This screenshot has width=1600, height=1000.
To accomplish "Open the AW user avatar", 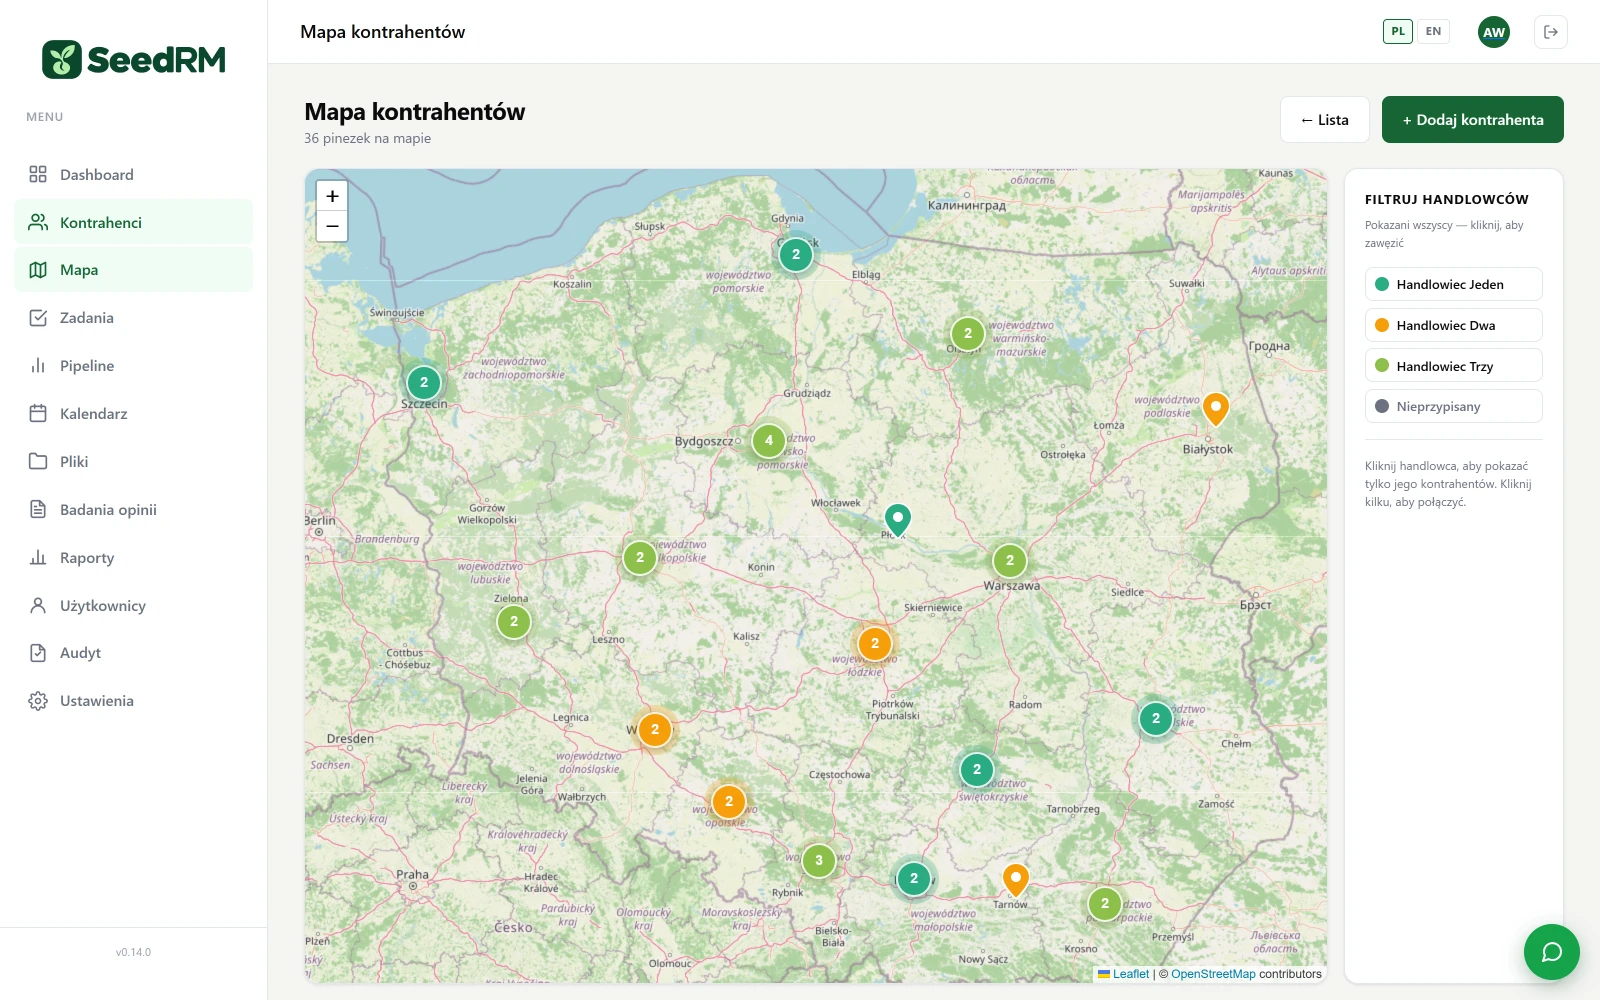I will (x=1494, y=32).
